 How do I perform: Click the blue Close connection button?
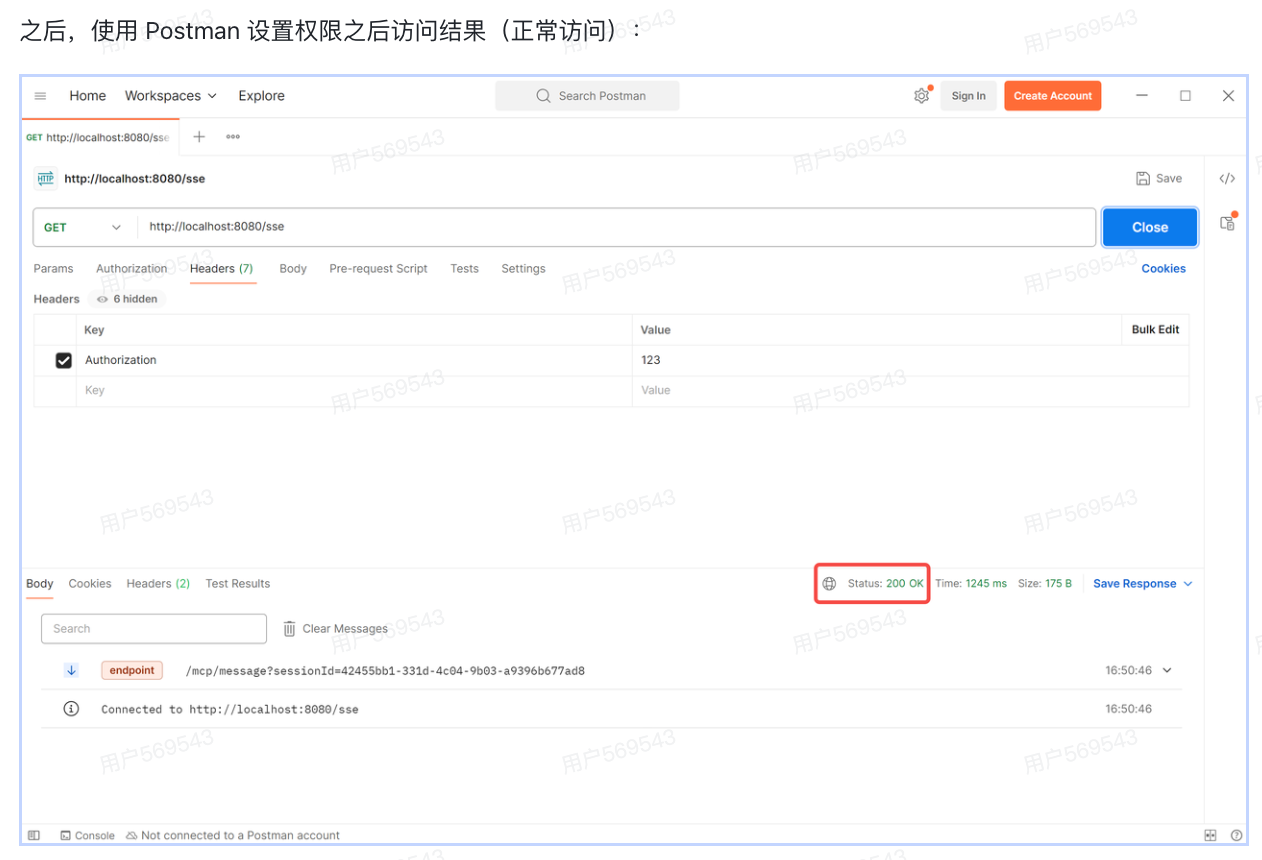click(1150, 227)
